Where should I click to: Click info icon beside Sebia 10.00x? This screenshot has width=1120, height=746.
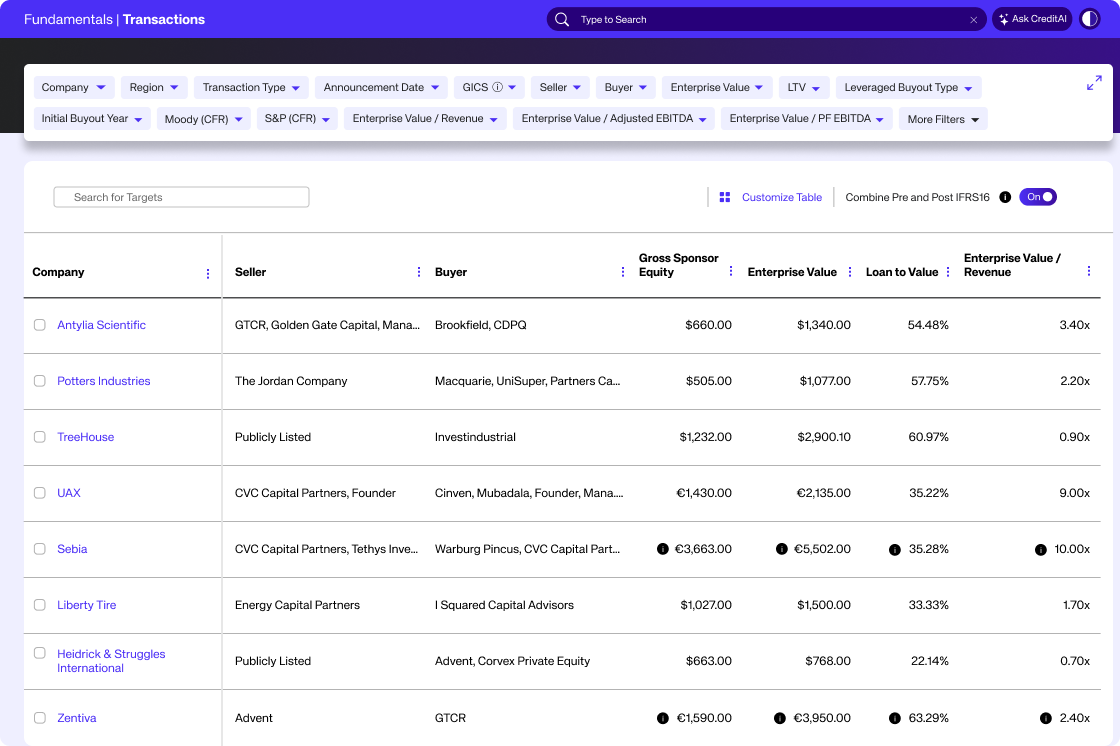[1041, 549]
